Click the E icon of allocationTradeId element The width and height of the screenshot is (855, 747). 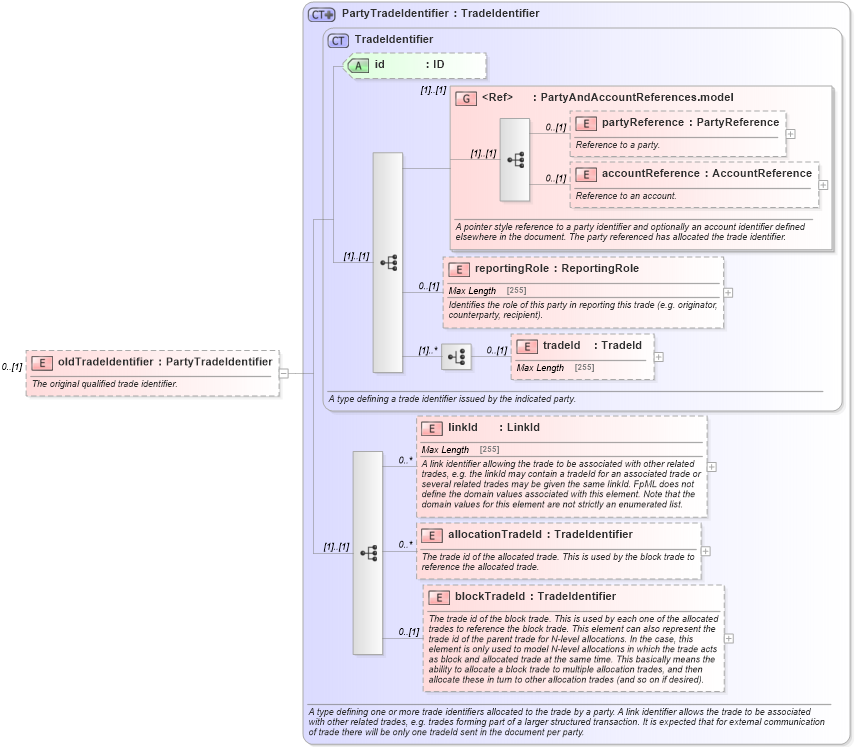pyautogui.click(x=431, y=535)
